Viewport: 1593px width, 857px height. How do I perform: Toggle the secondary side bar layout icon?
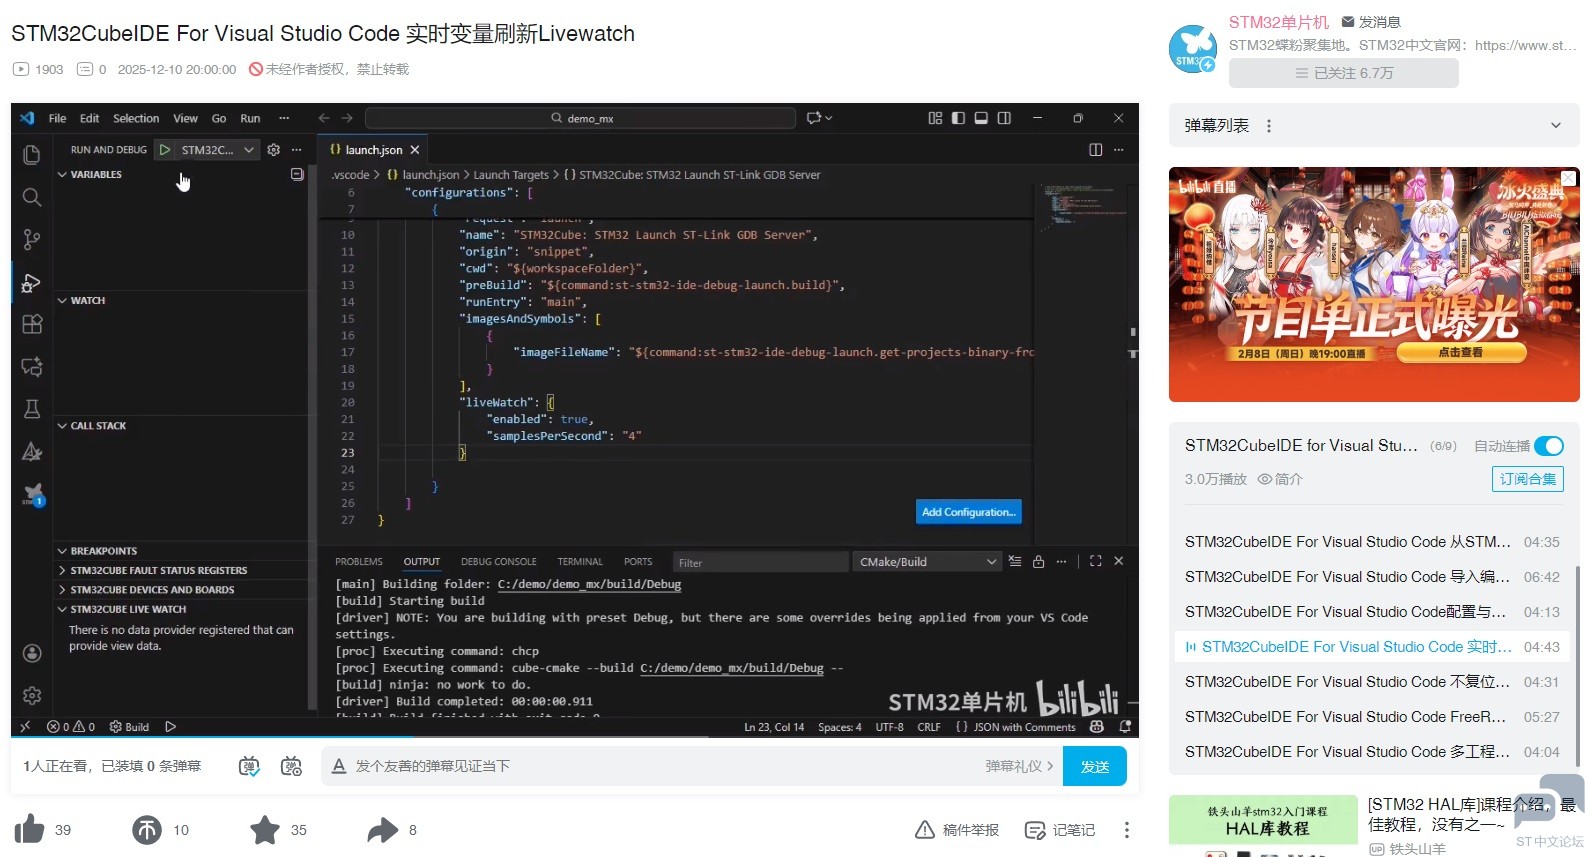(1004, 118)
